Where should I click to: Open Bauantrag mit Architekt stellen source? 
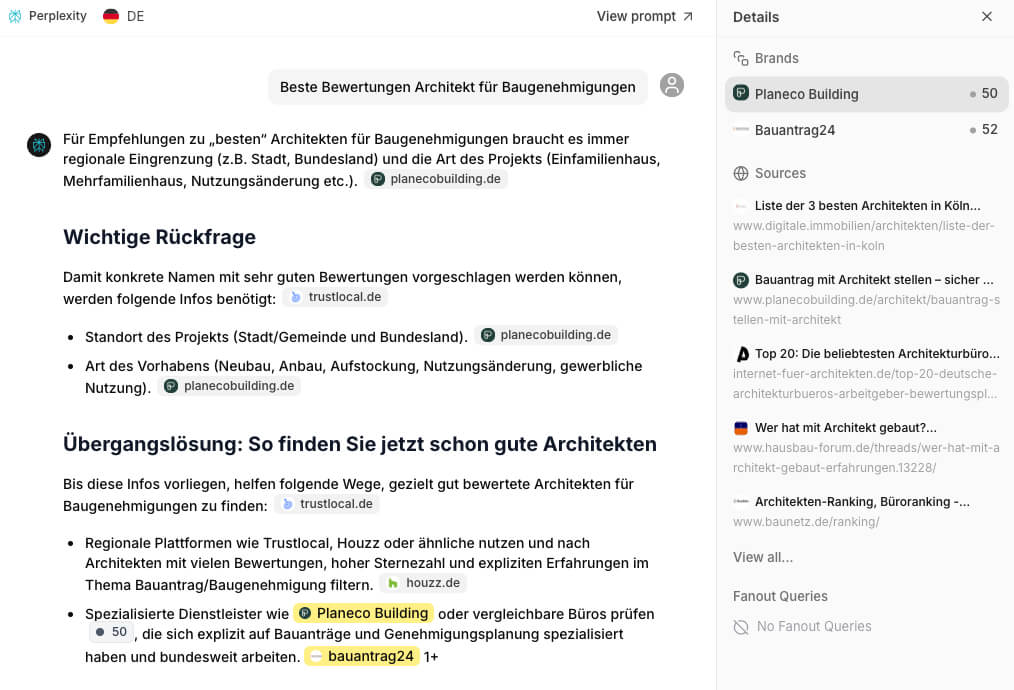(866, 299)
